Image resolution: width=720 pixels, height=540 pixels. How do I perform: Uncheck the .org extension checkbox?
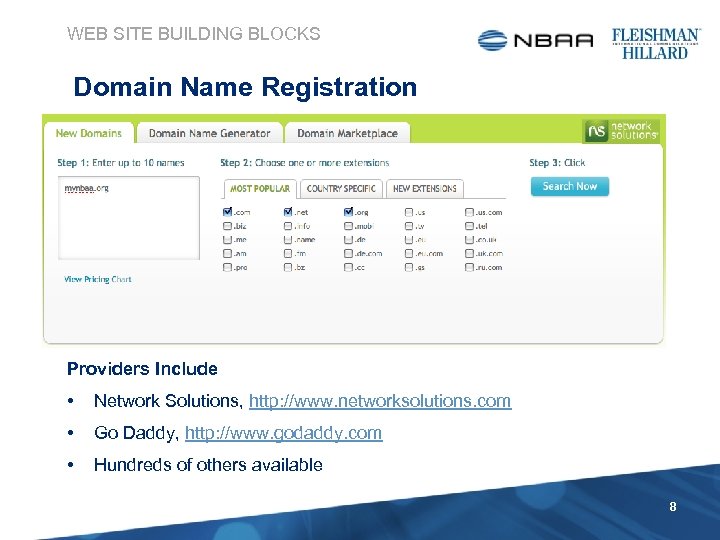coord(349,212)
